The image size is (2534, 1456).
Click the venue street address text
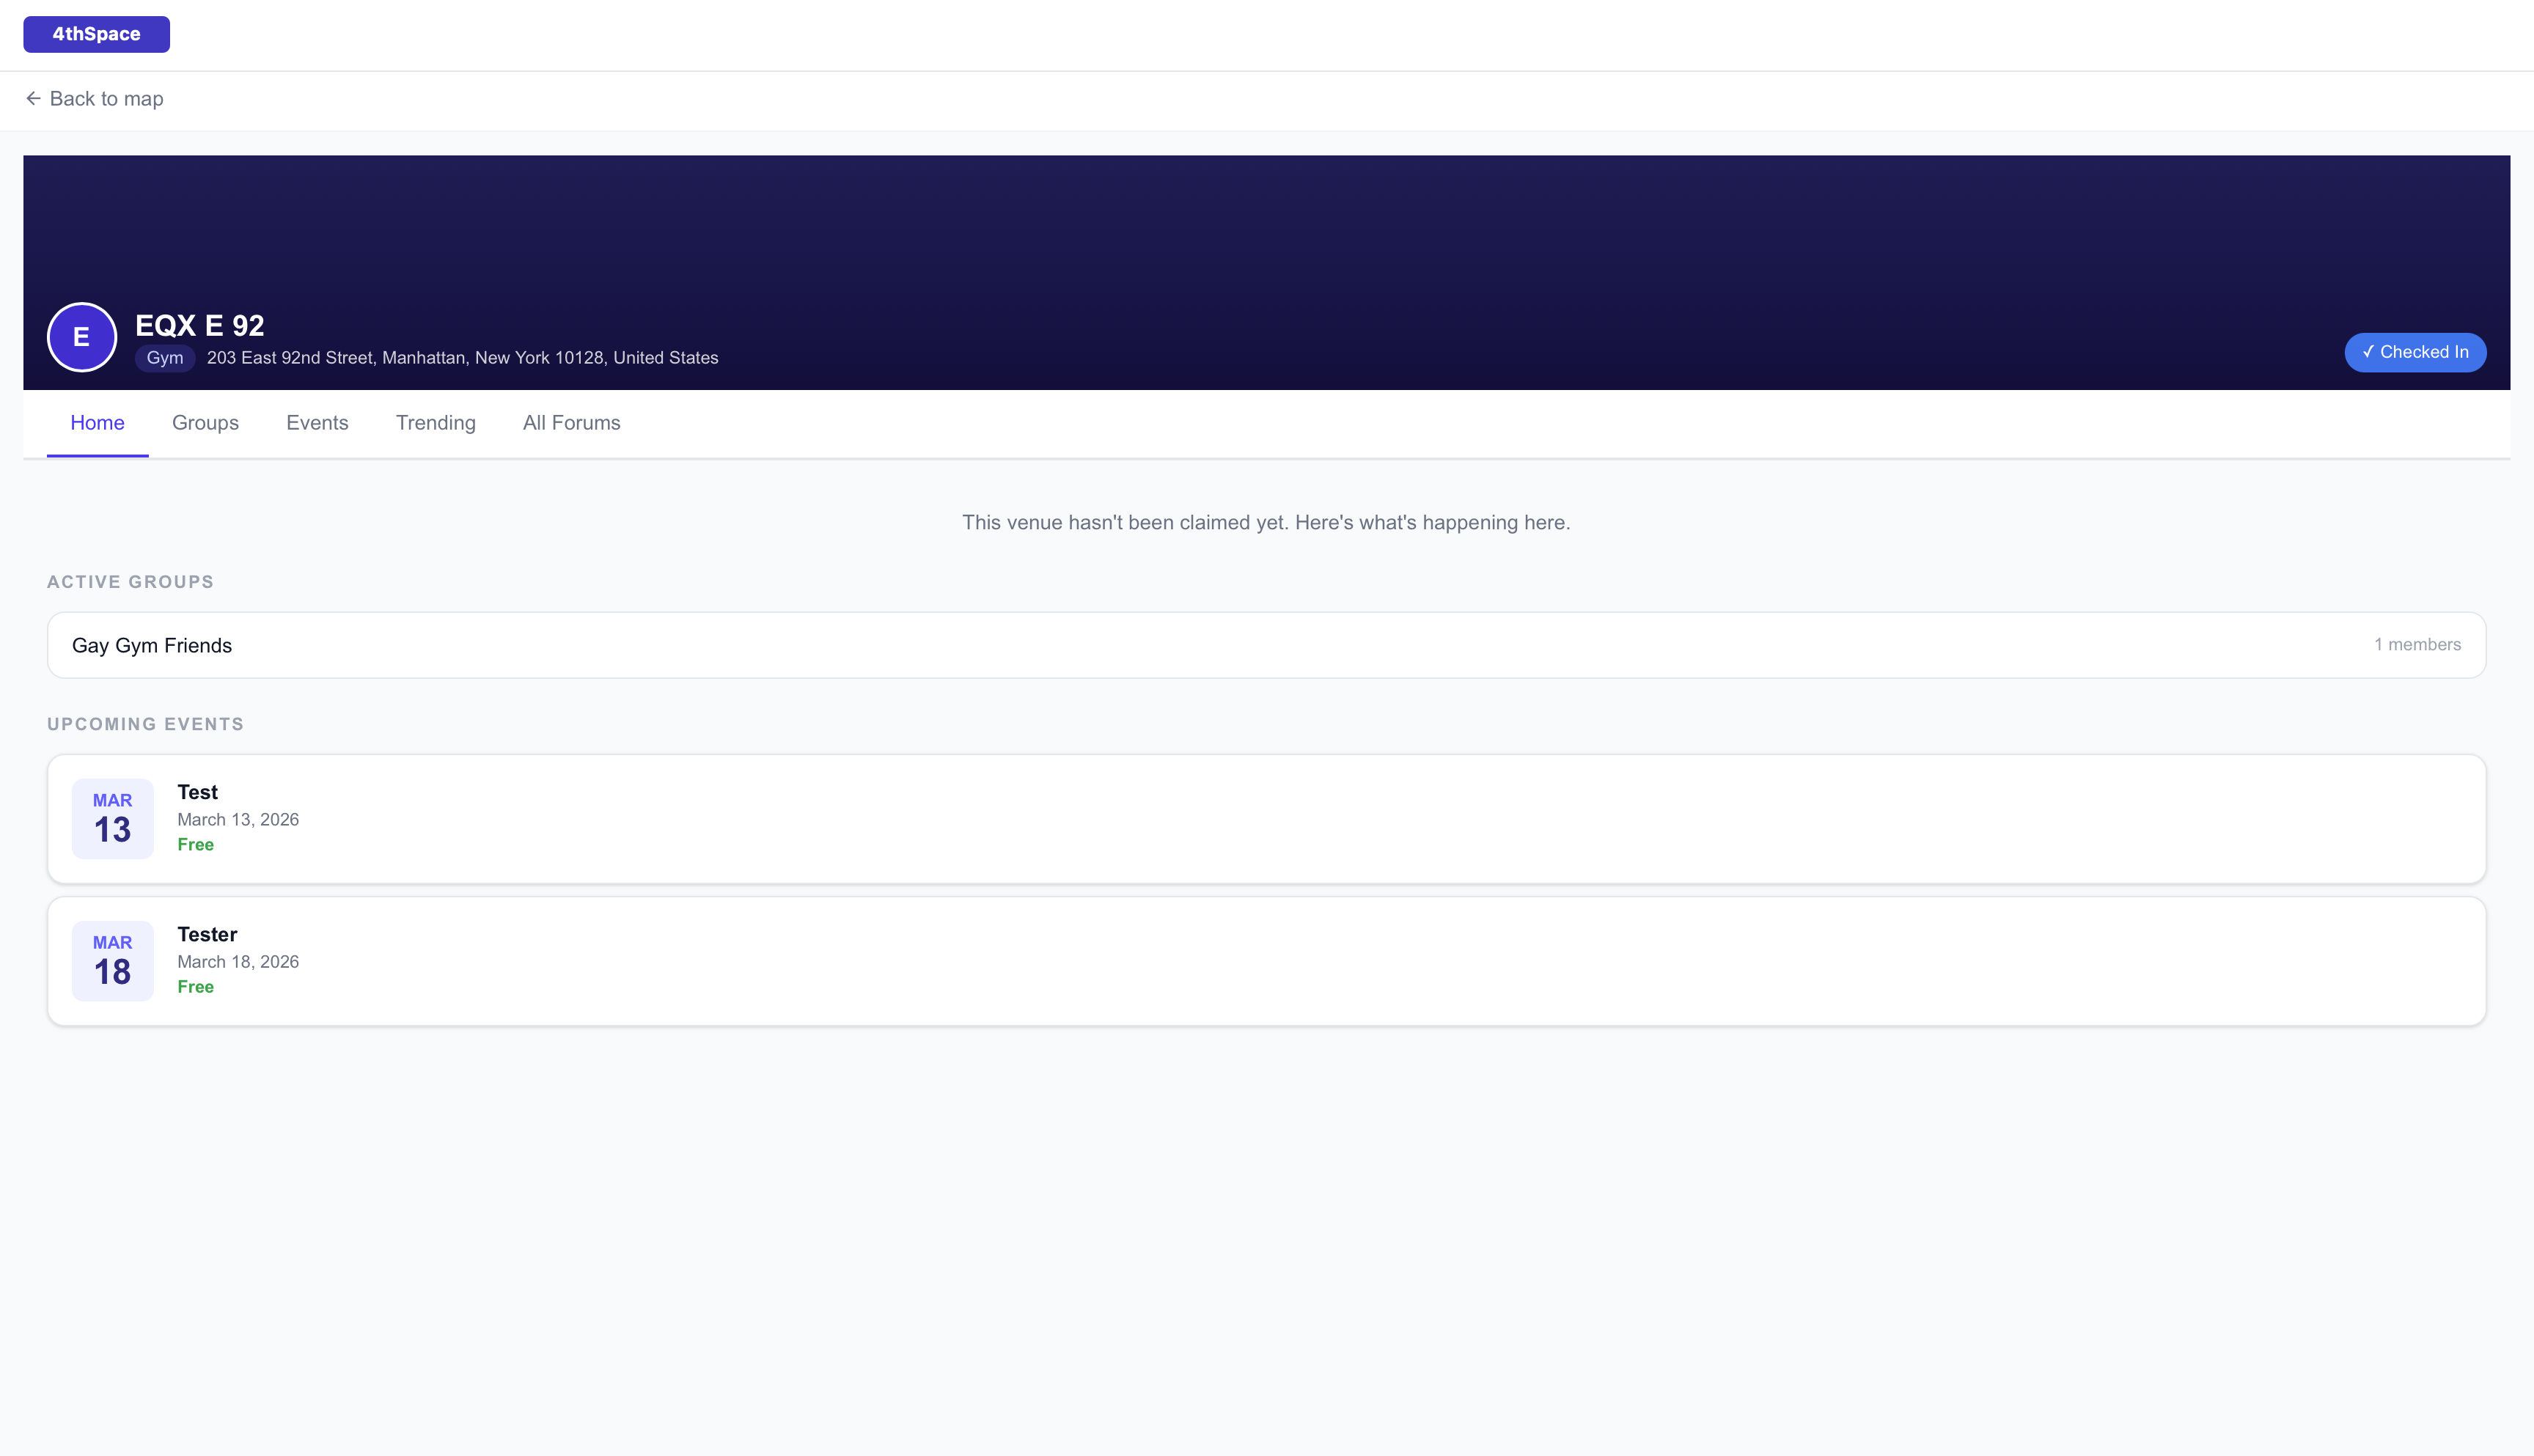[x=462, y=358]
